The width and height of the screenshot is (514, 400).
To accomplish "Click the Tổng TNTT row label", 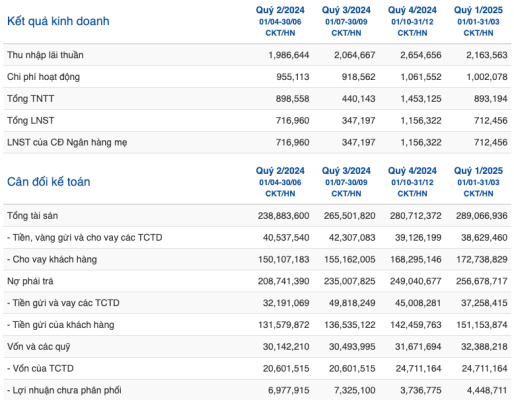I will point(31,99).
